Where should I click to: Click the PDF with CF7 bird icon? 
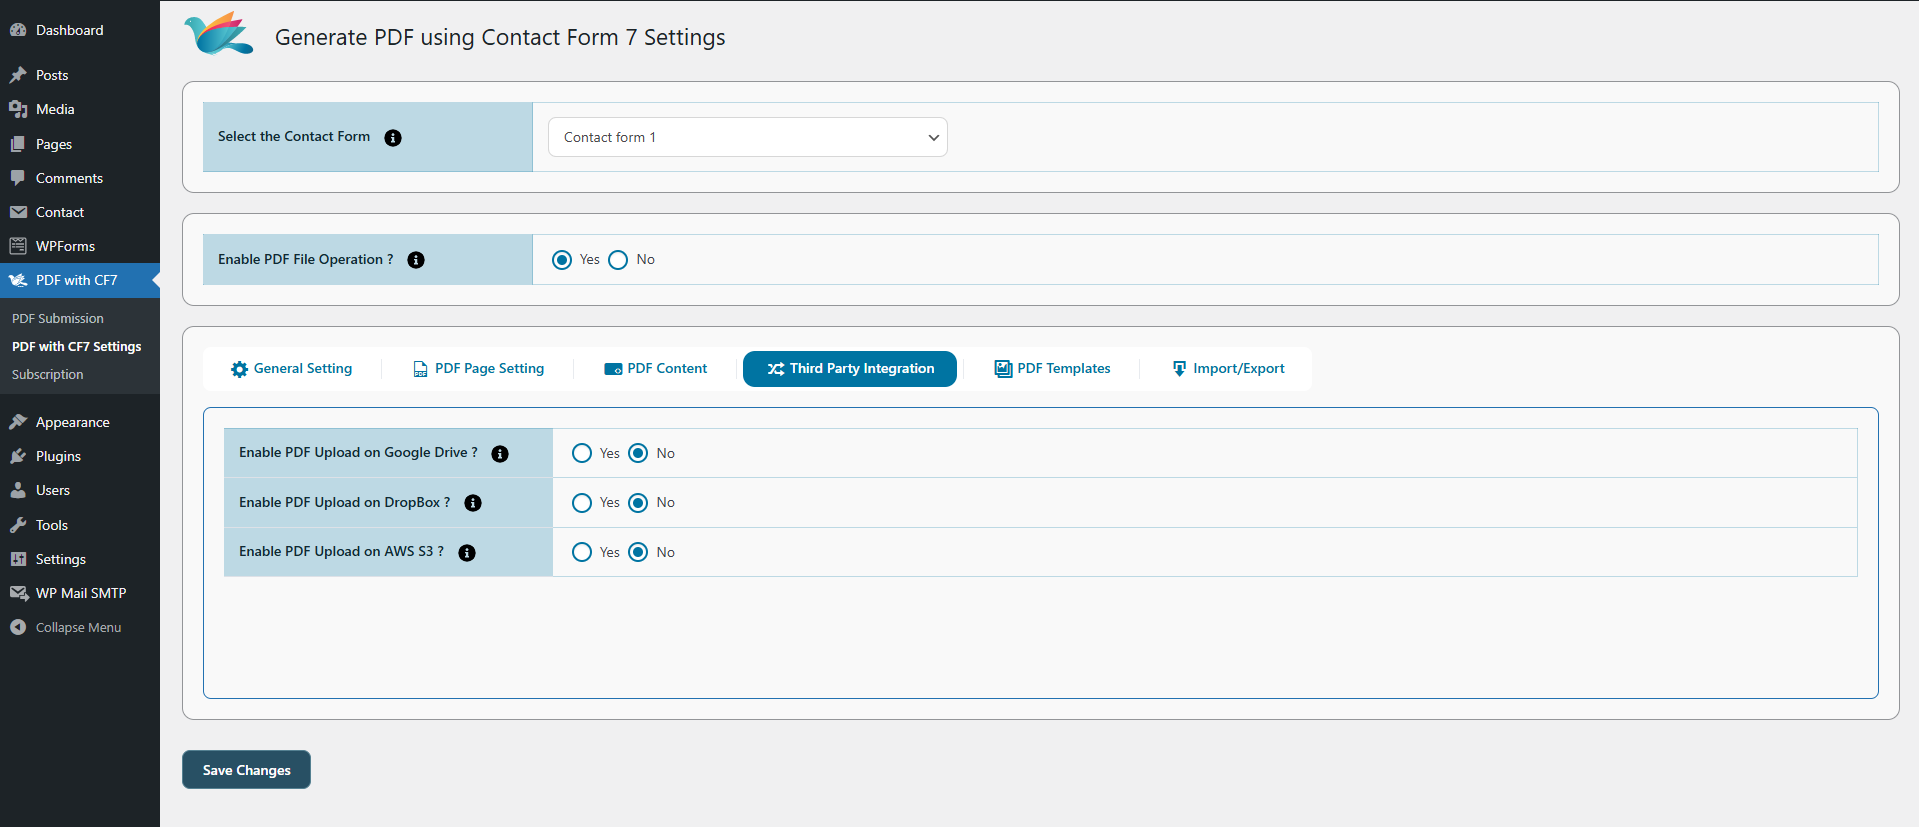[x=18, y=280]
